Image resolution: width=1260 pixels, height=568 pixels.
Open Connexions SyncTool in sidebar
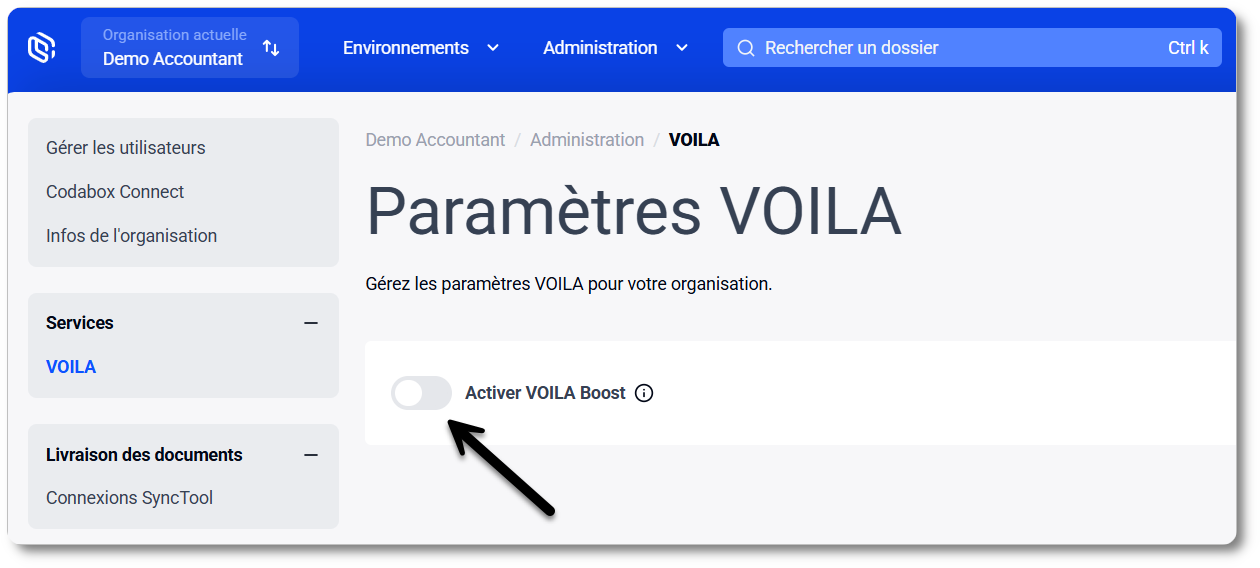(x=129, y=498)
